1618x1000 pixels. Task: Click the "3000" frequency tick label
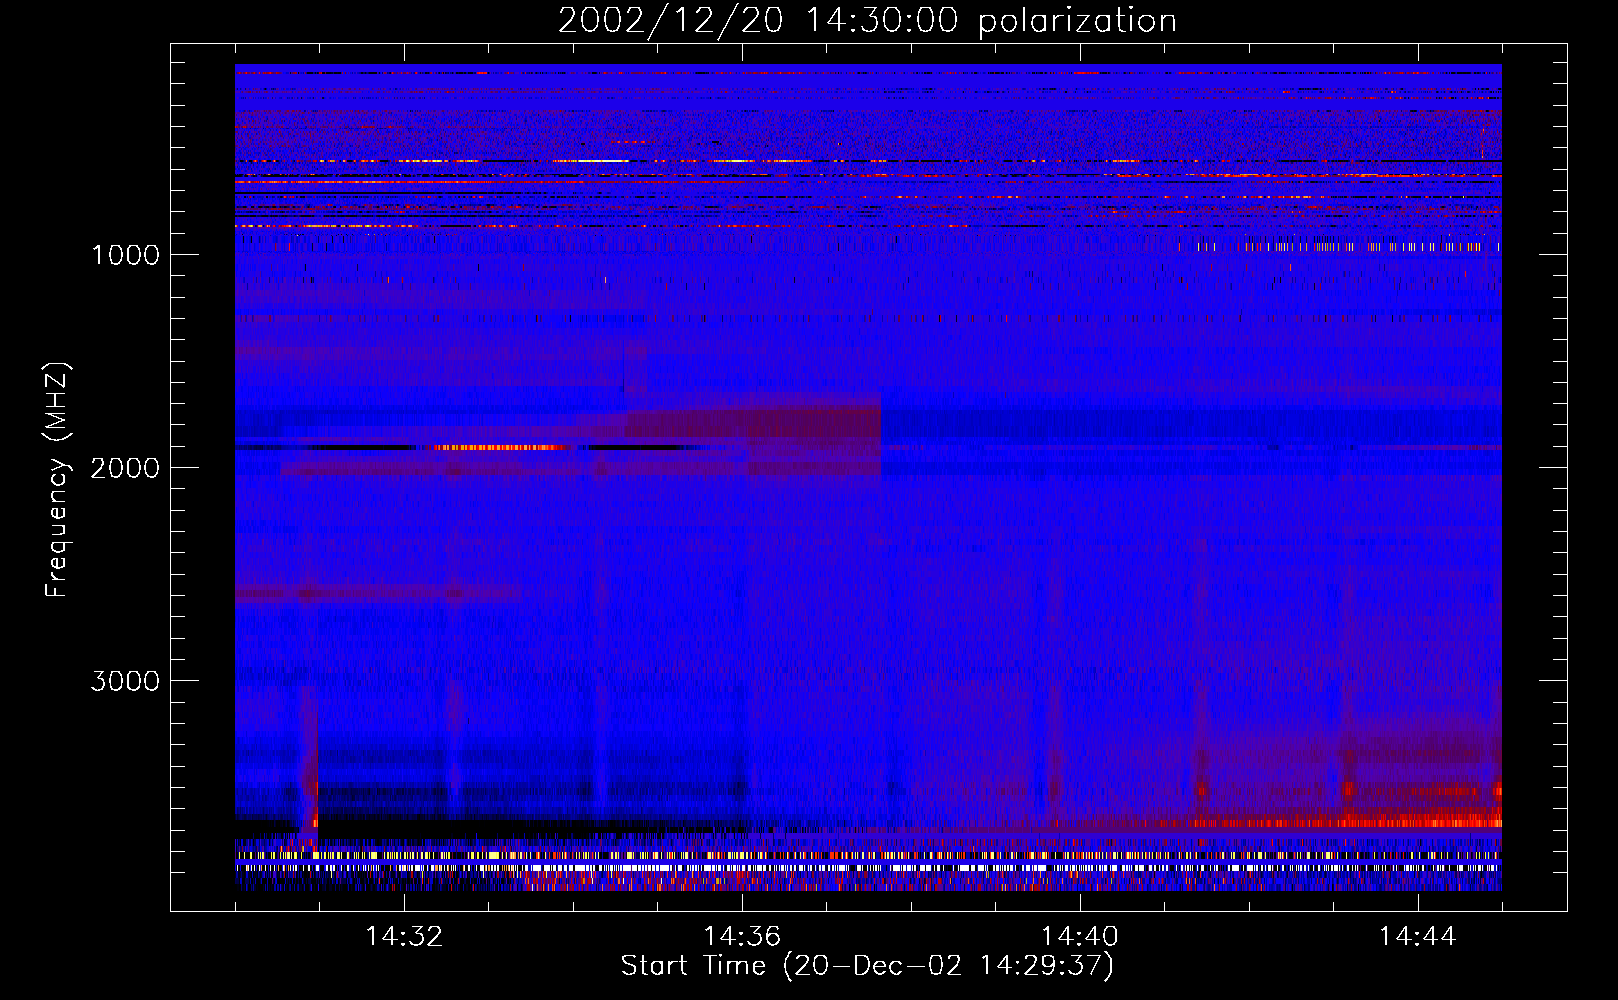(125, 681)
